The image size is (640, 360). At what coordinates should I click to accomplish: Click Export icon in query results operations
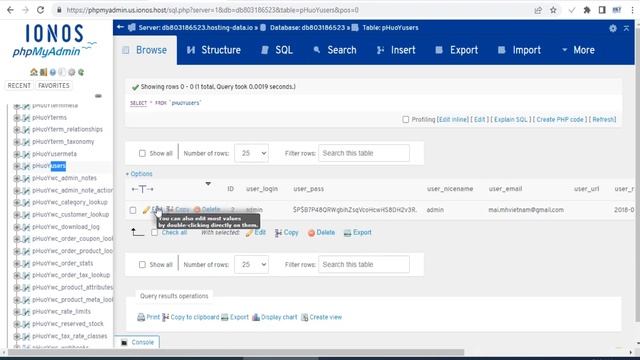click(x=224, y=317)
